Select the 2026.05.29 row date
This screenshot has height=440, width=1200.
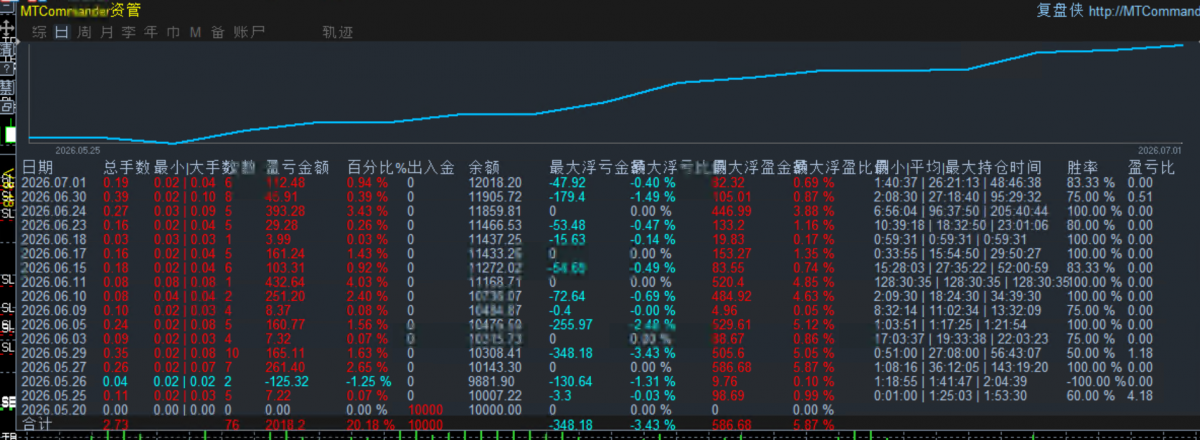pos(53,354)
